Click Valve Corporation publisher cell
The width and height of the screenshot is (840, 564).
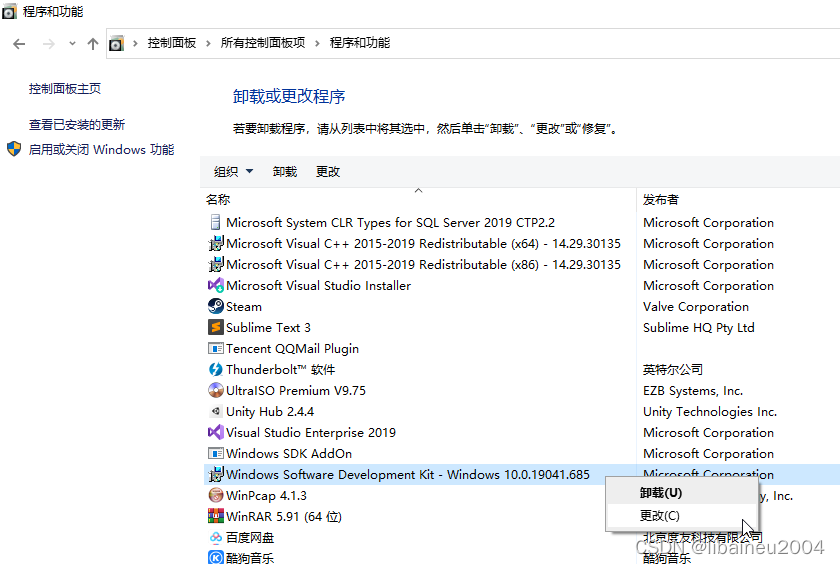[696, 307]
